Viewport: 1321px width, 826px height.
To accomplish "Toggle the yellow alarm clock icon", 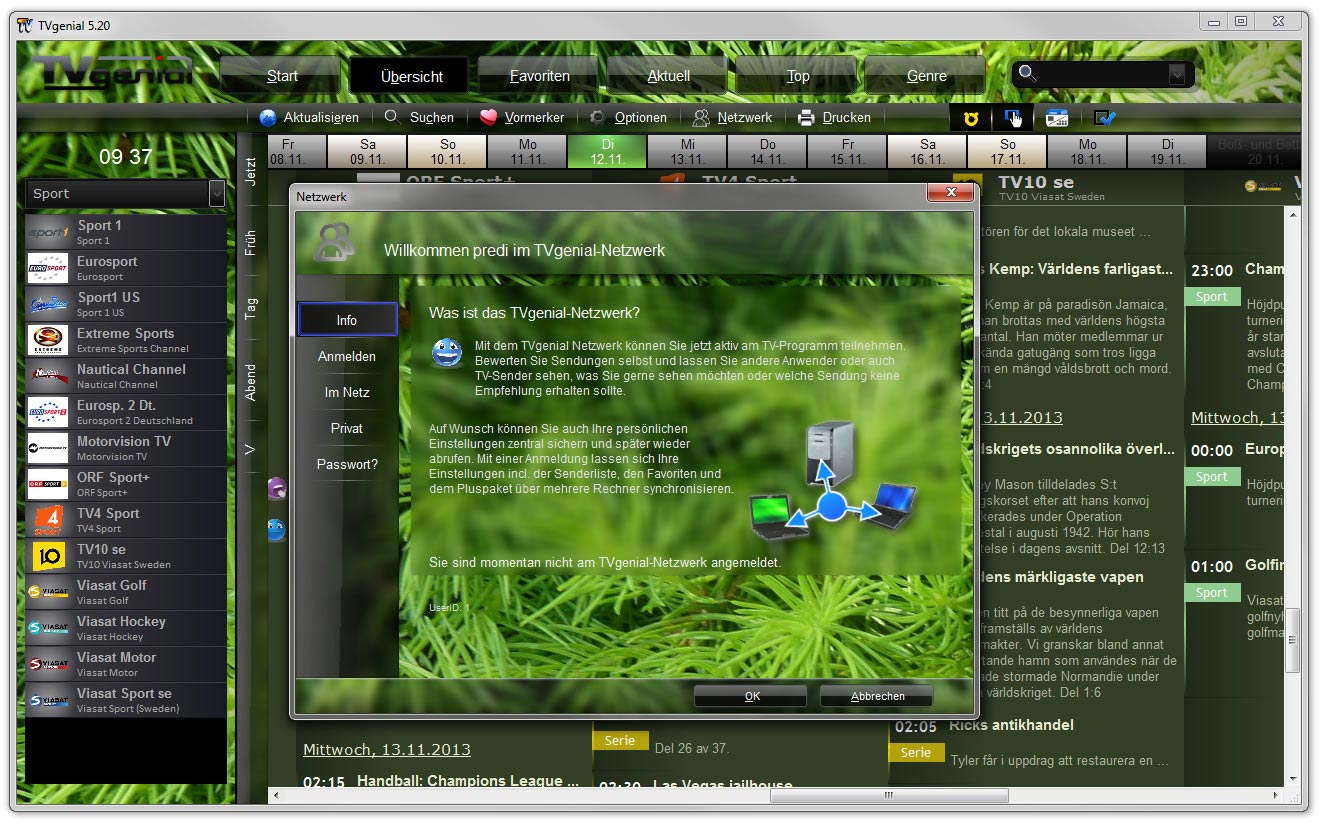I will pos(970,118).
